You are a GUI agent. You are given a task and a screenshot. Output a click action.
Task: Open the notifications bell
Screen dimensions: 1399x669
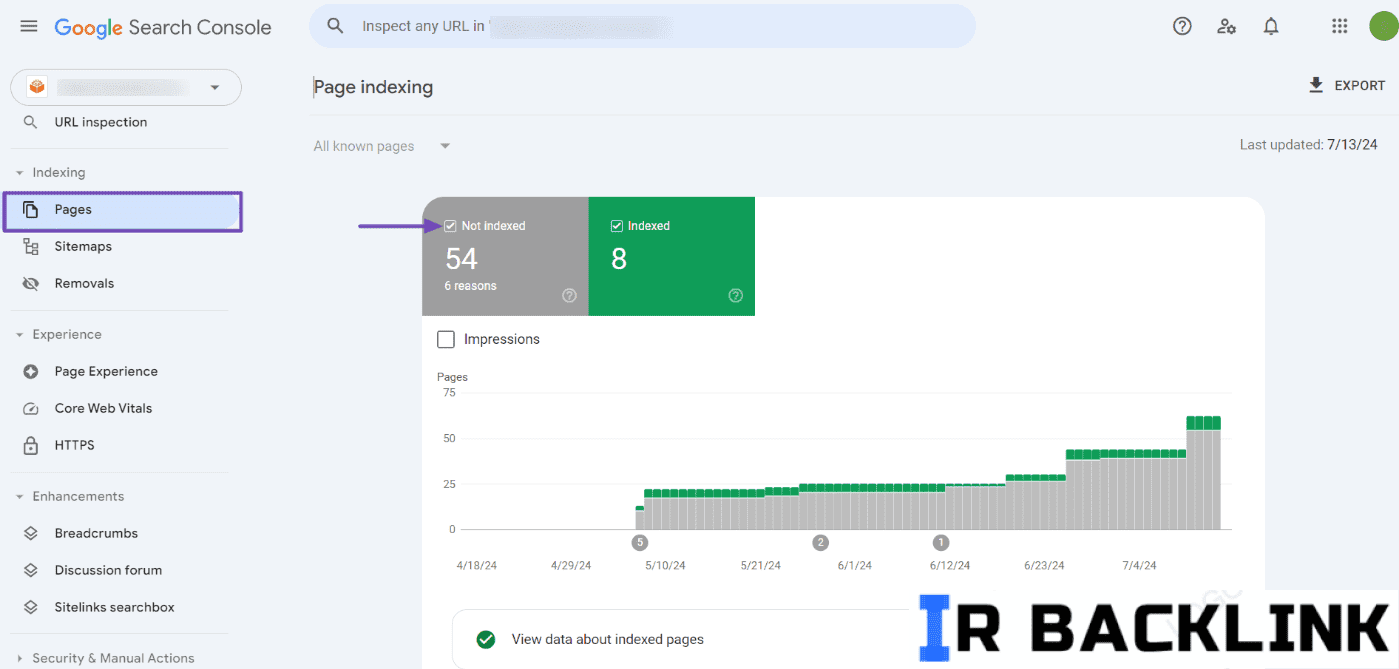[1271, 26]
